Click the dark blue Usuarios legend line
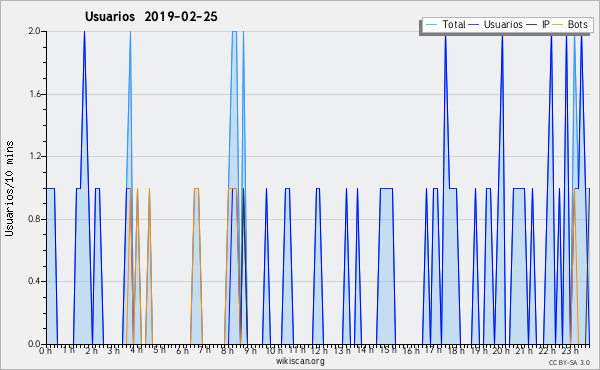This screenshot has height=370, width=600. 474,25
